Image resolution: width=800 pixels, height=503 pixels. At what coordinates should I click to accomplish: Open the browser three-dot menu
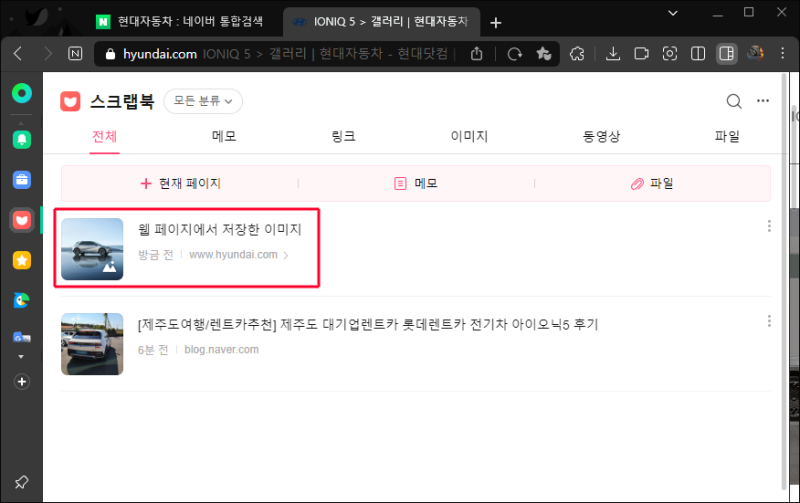click(783, 53)
